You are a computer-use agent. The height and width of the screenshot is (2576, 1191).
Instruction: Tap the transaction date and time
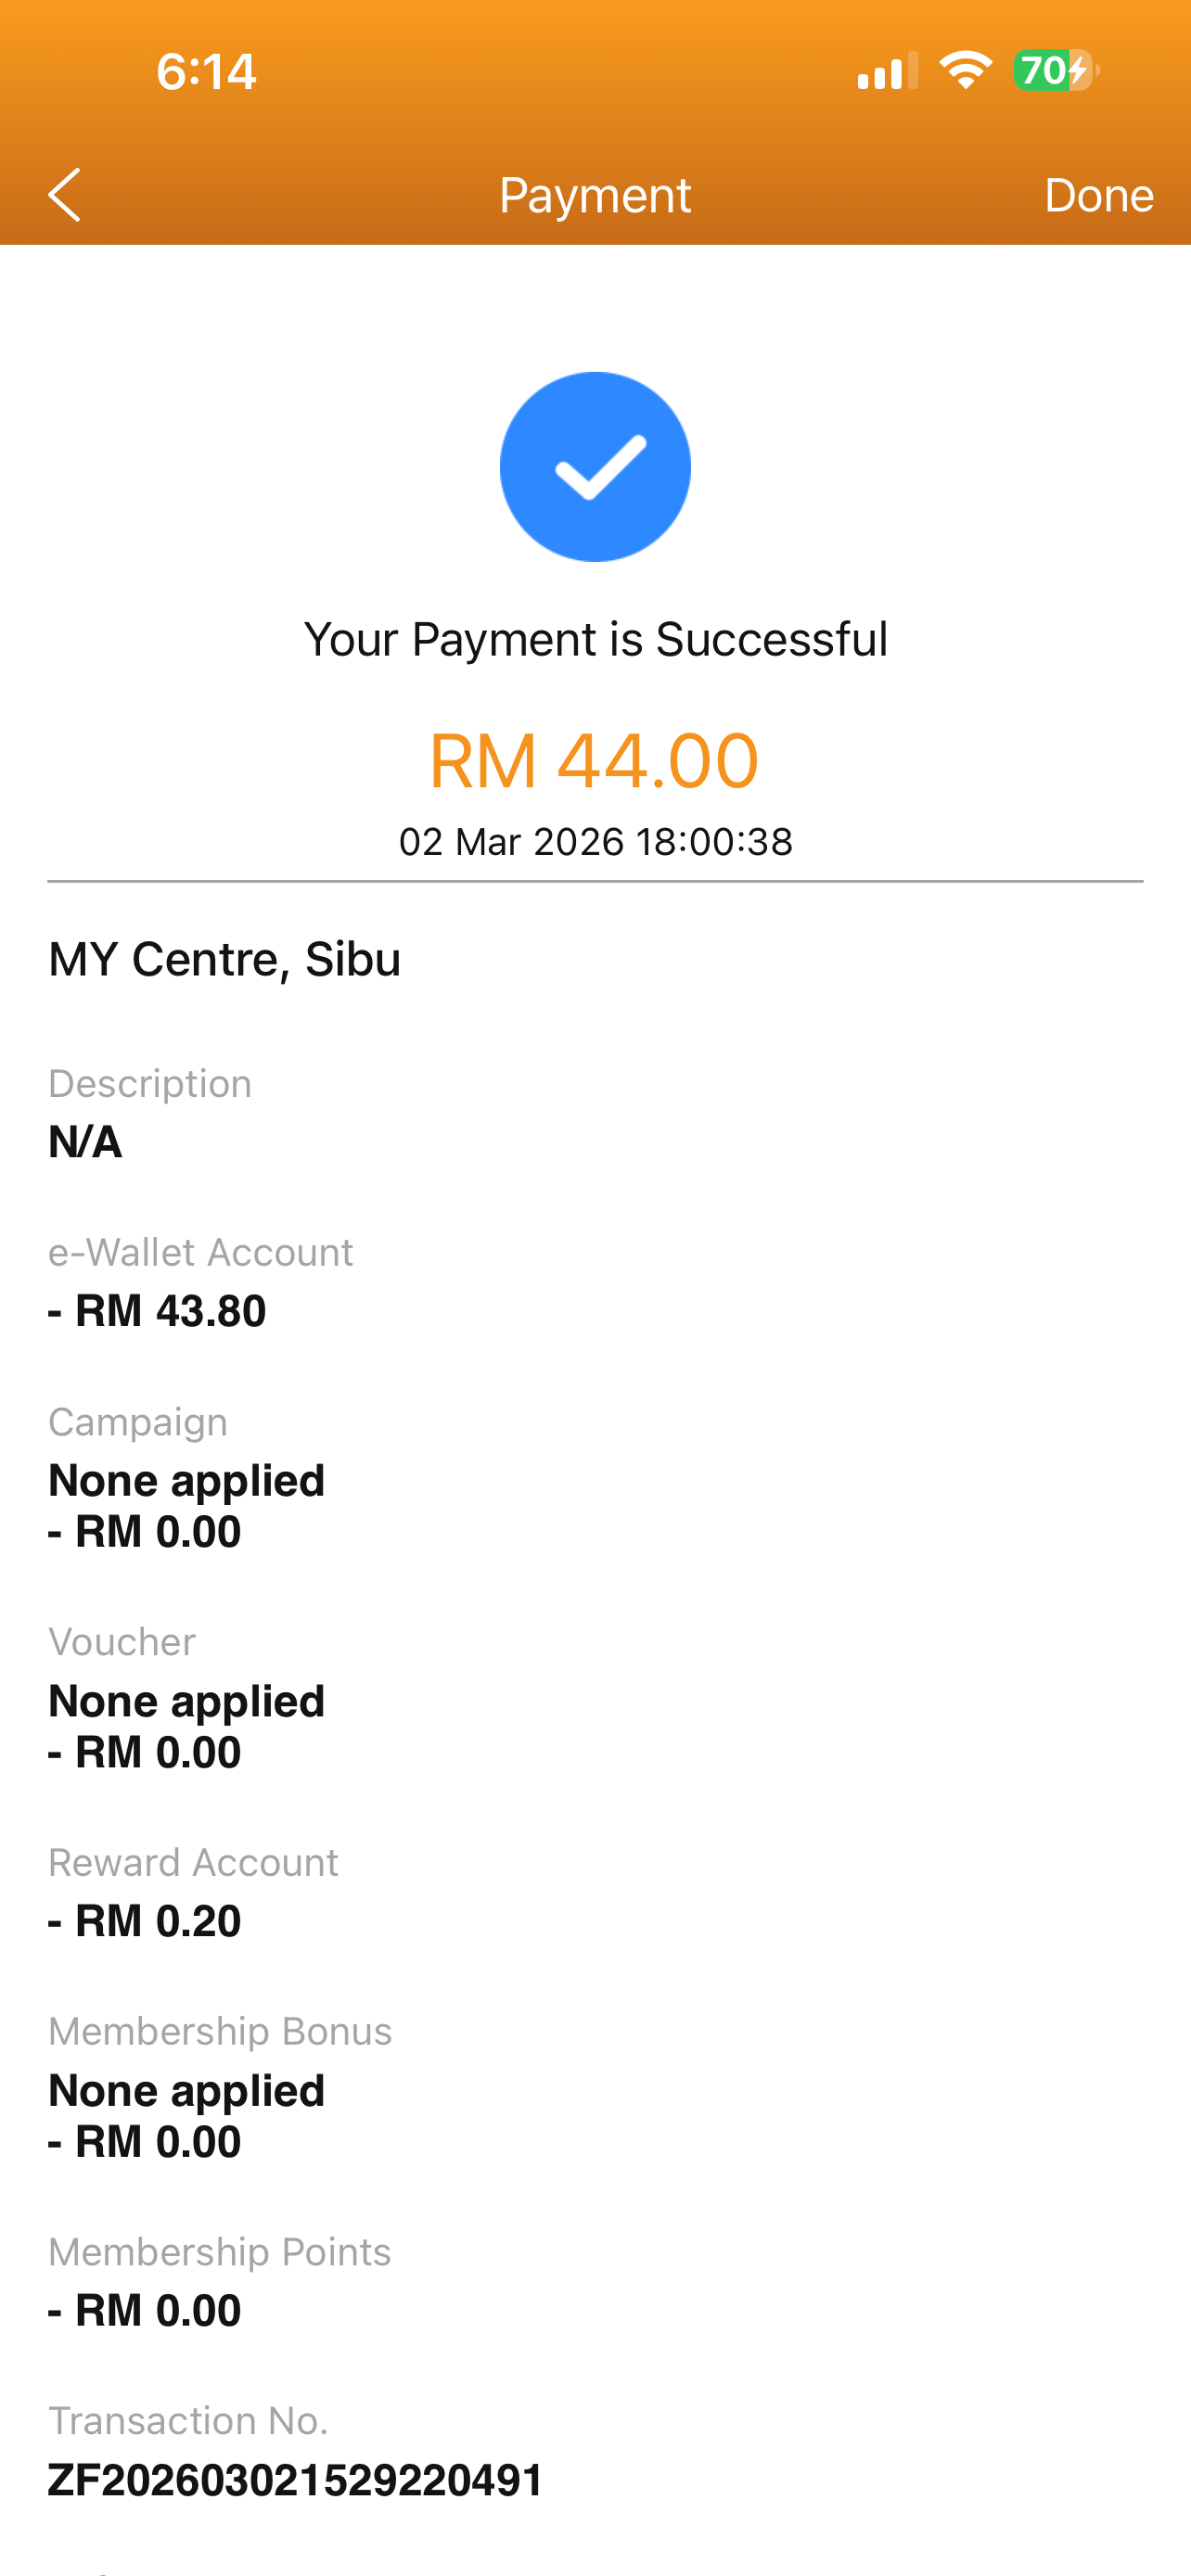click(x=595, y=842)
